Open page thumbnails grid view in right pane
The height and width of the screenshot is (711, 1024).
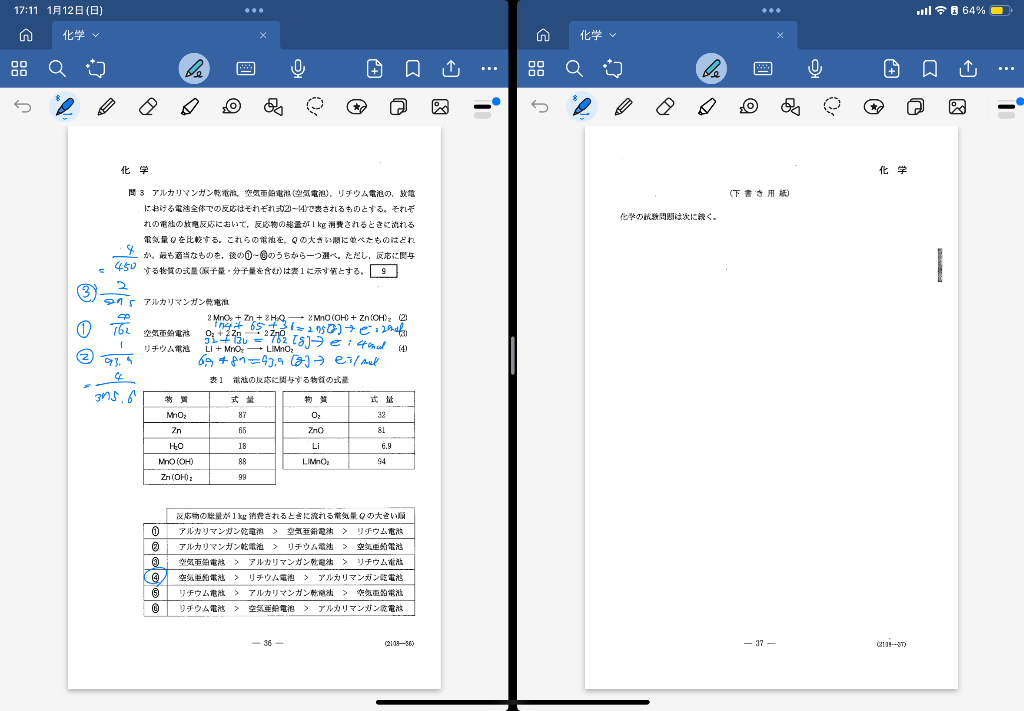pyautogui.click(x=536, y=68)
